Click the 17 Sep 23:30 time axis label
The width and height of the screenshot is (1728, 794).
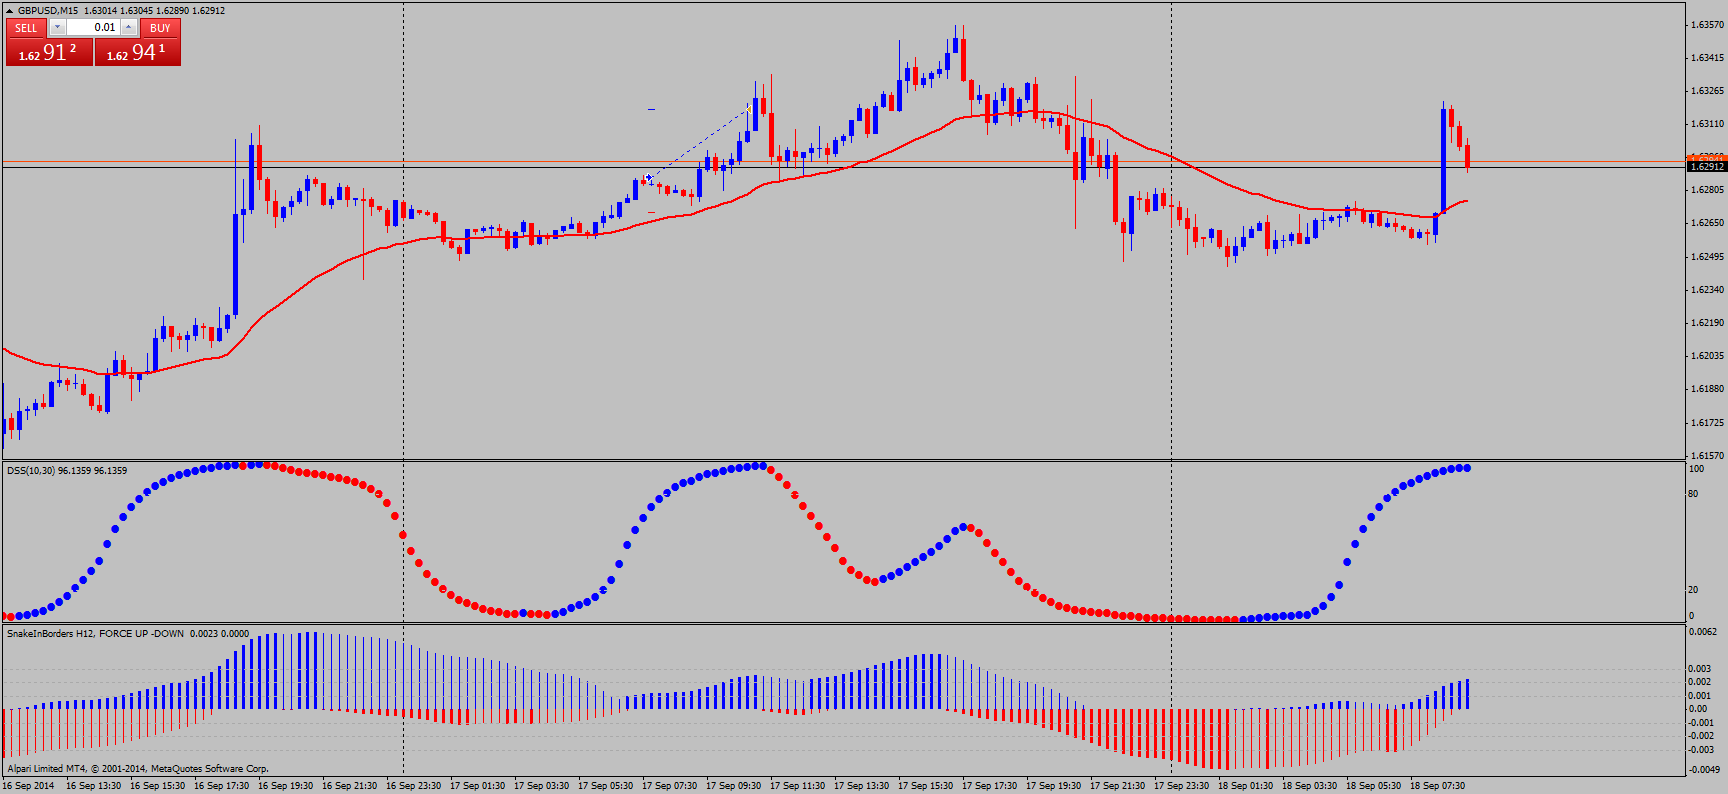(1181, 786)
